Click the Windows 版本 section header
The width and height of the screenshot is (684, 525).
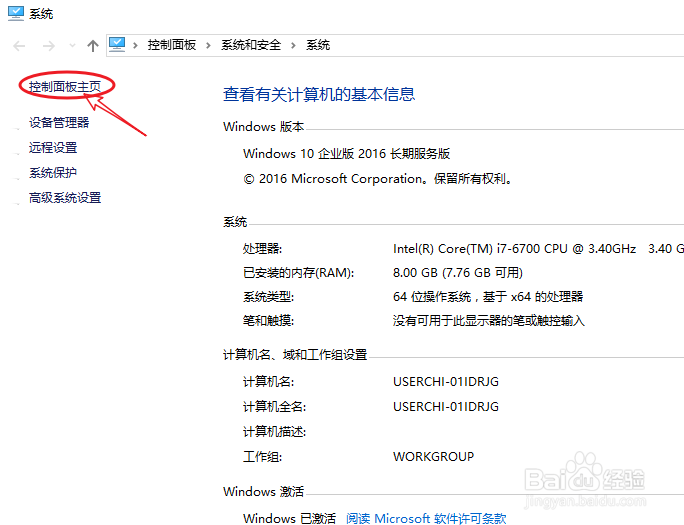point(263,126)
